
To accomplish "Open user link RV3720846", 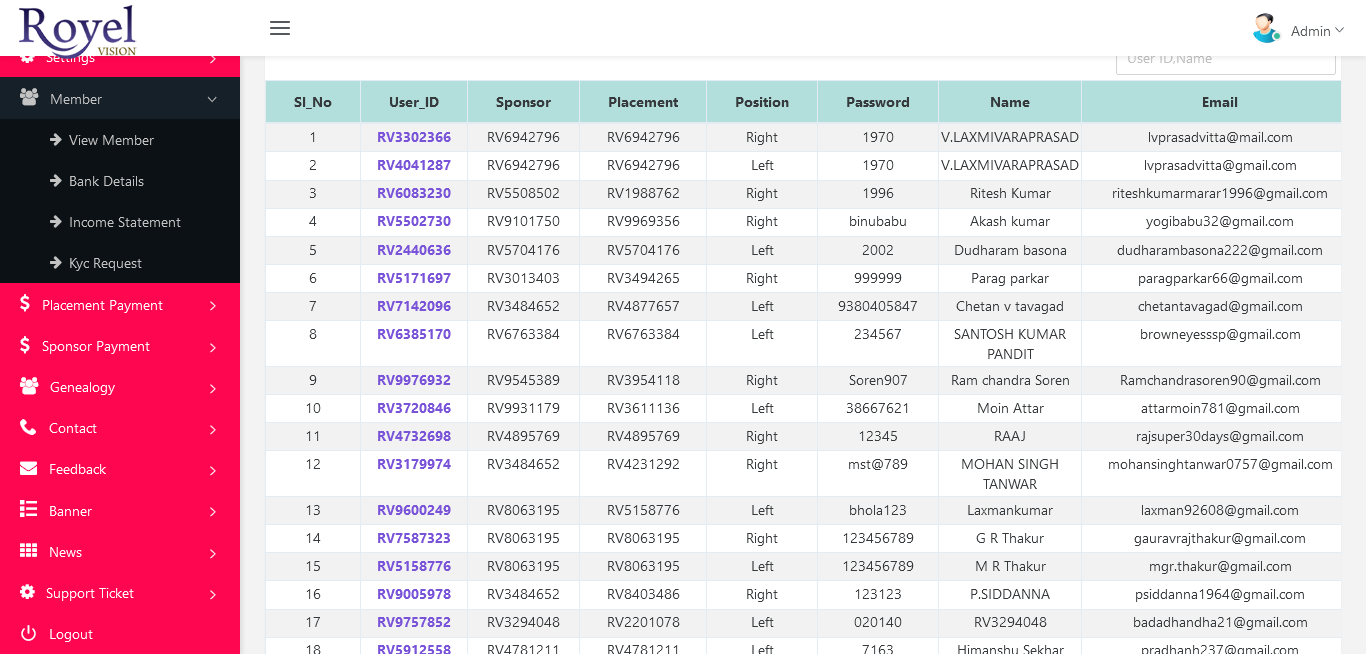I will (414, 408).
